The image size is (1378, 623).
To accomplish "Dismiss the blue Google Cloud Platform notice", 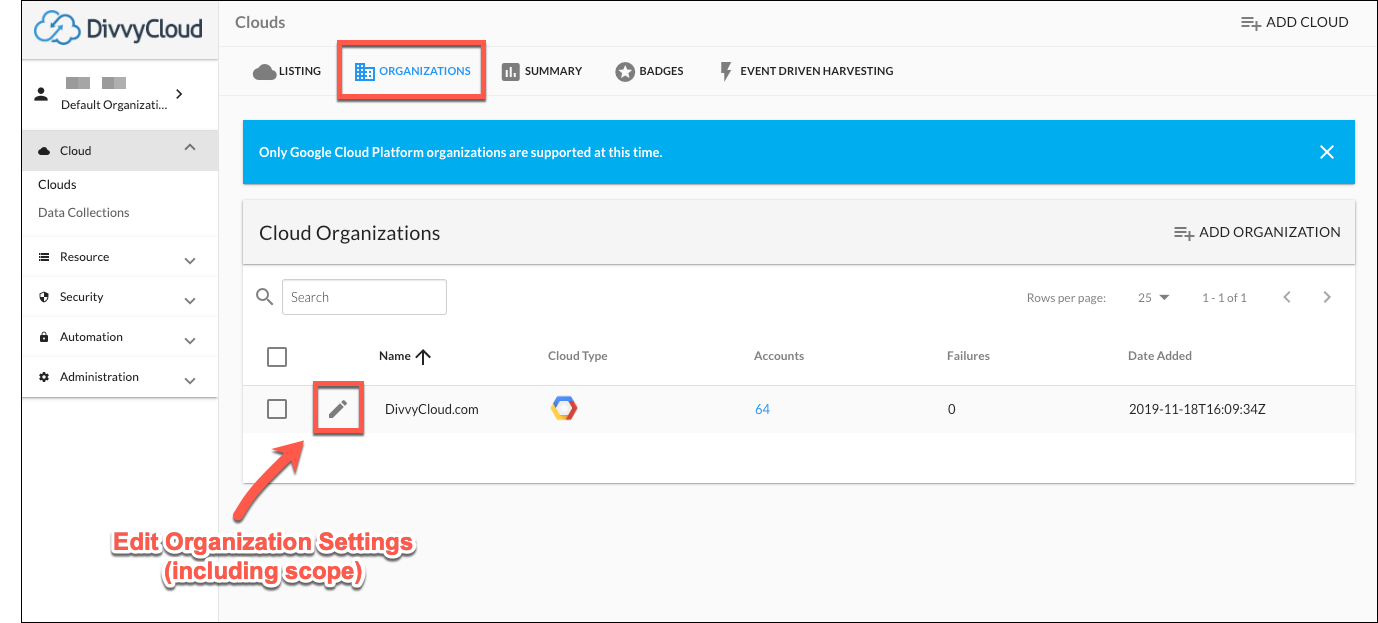I will 1327,152.
